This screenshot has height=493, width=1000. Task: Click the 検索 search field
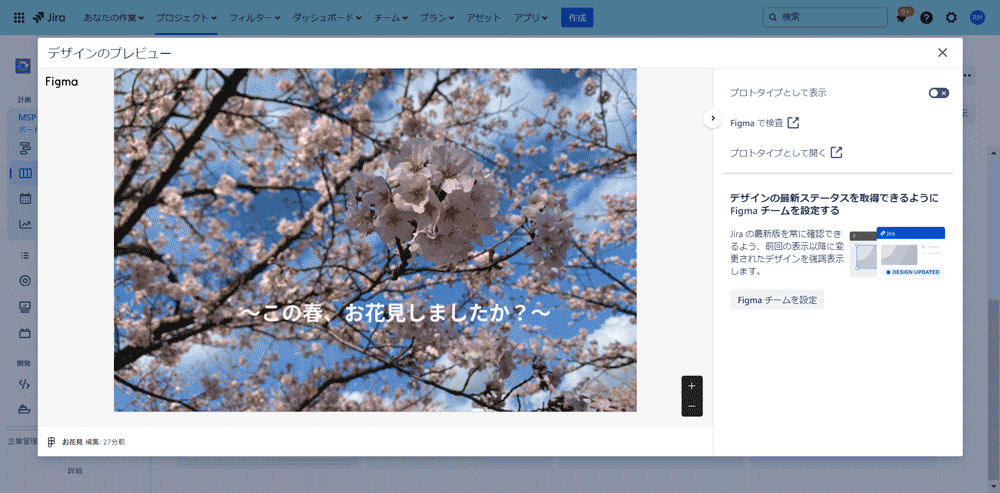(825, 18)
